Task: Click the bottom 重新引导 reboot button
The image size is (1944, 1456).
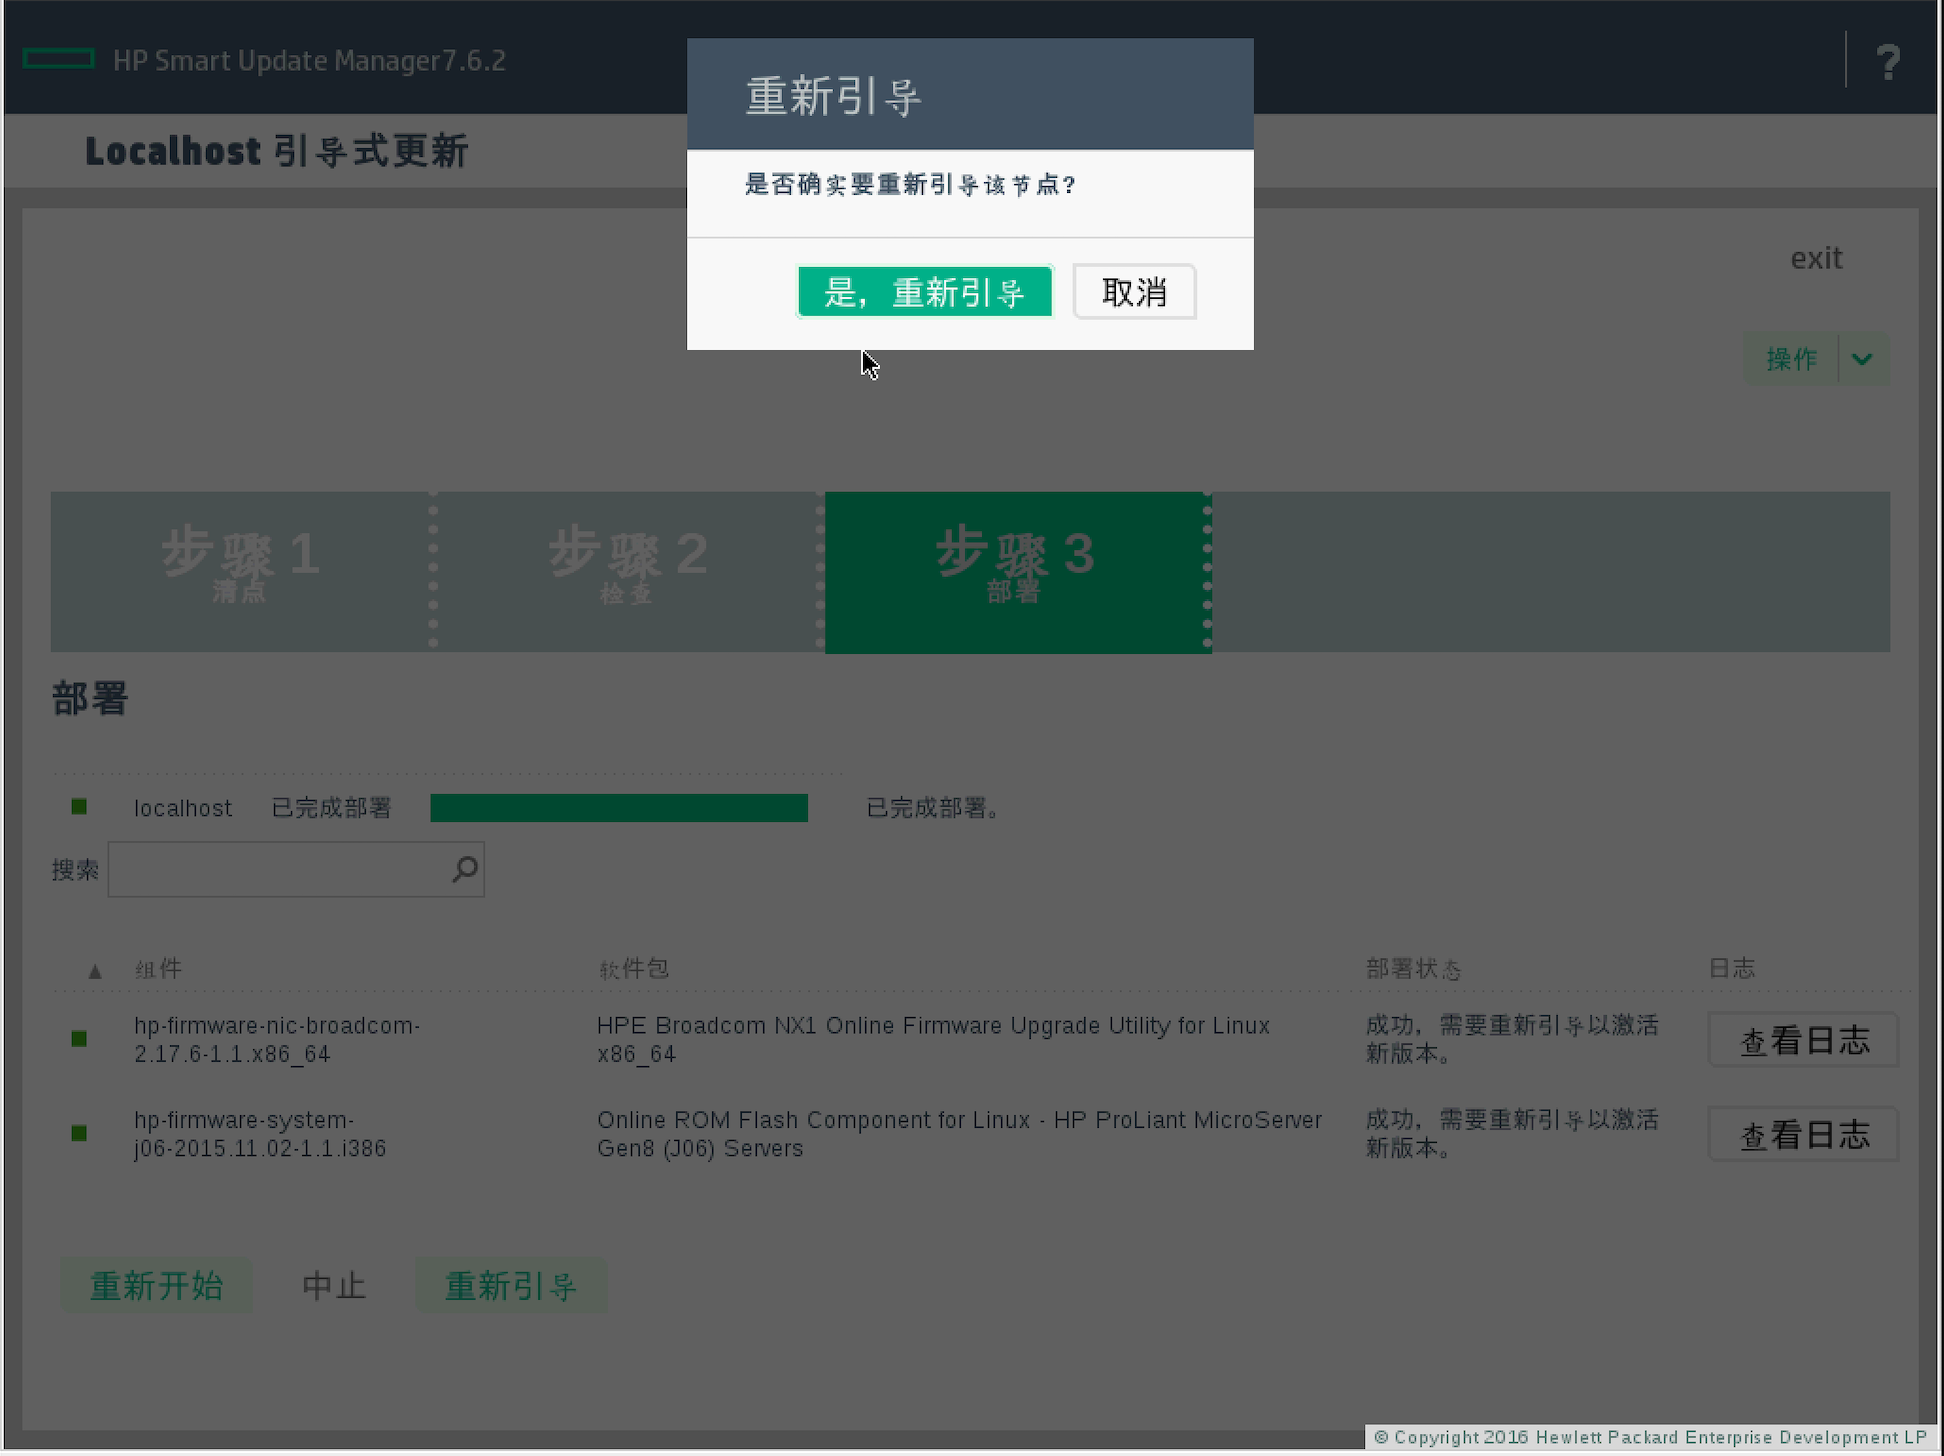Action: (x=511, y=1286)
